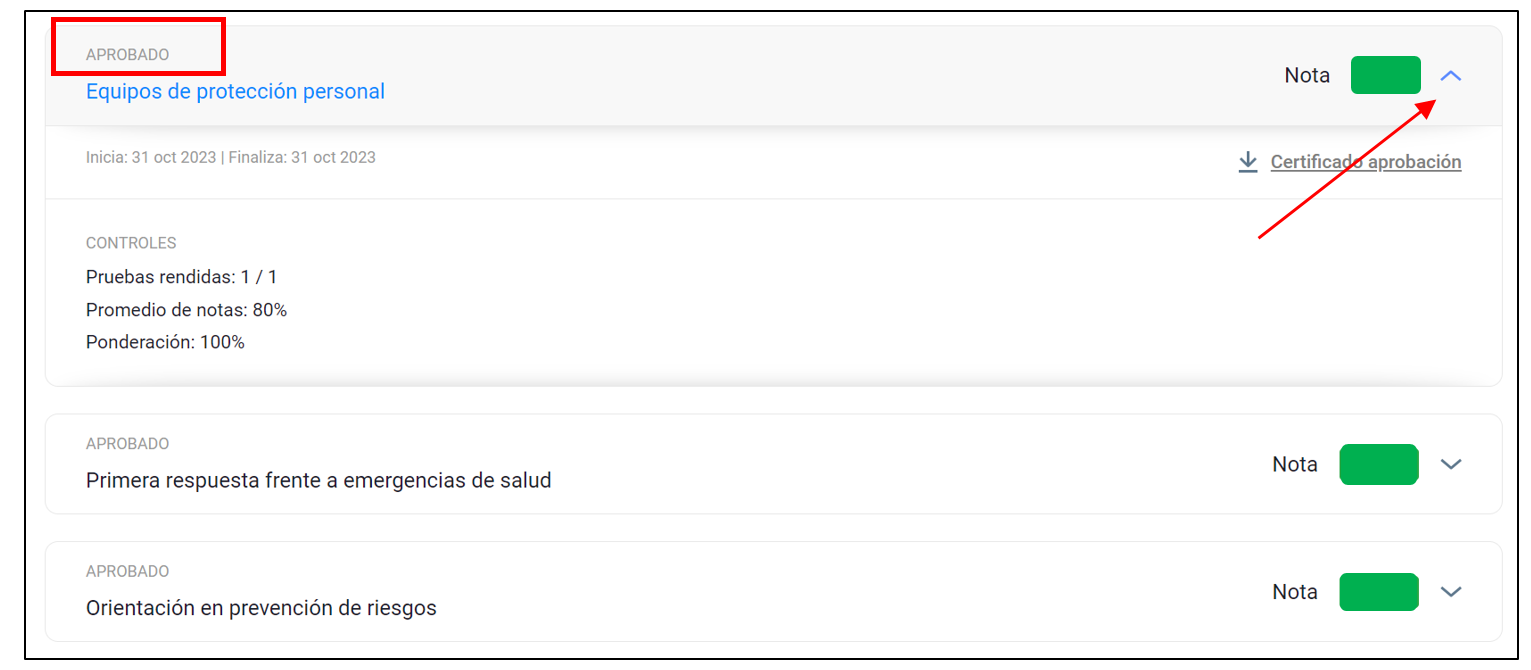Click the Ponderación: 100% line
Viewport: 1531px width, 670px height.
[165, 342]
